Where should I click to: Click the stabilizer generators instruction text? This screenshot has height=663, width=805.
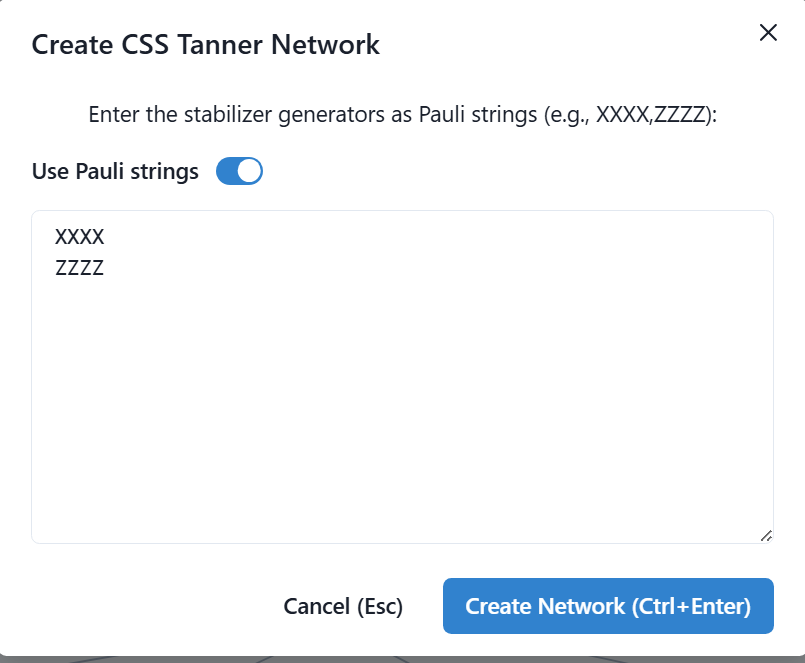point(402,115)
